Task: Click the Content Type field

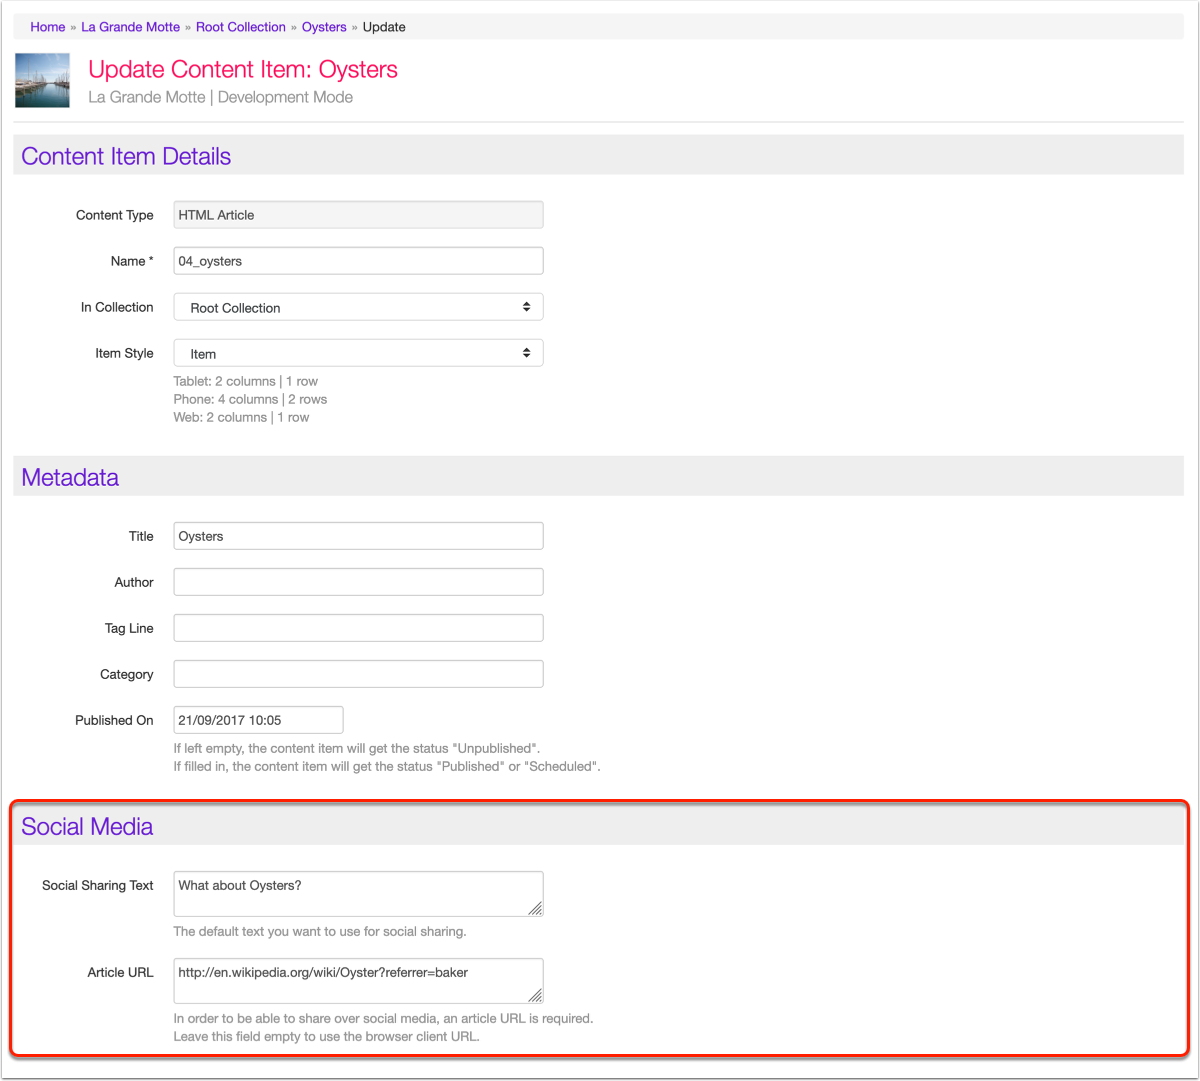Action: (x=358, y=215)
